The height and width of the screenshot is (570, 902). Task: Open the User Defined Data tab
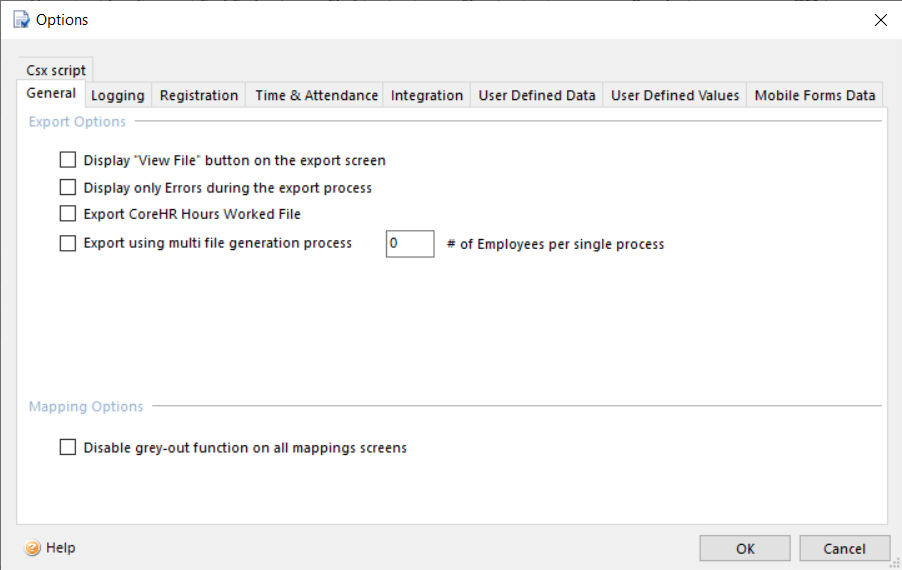(x=537, y=95)
